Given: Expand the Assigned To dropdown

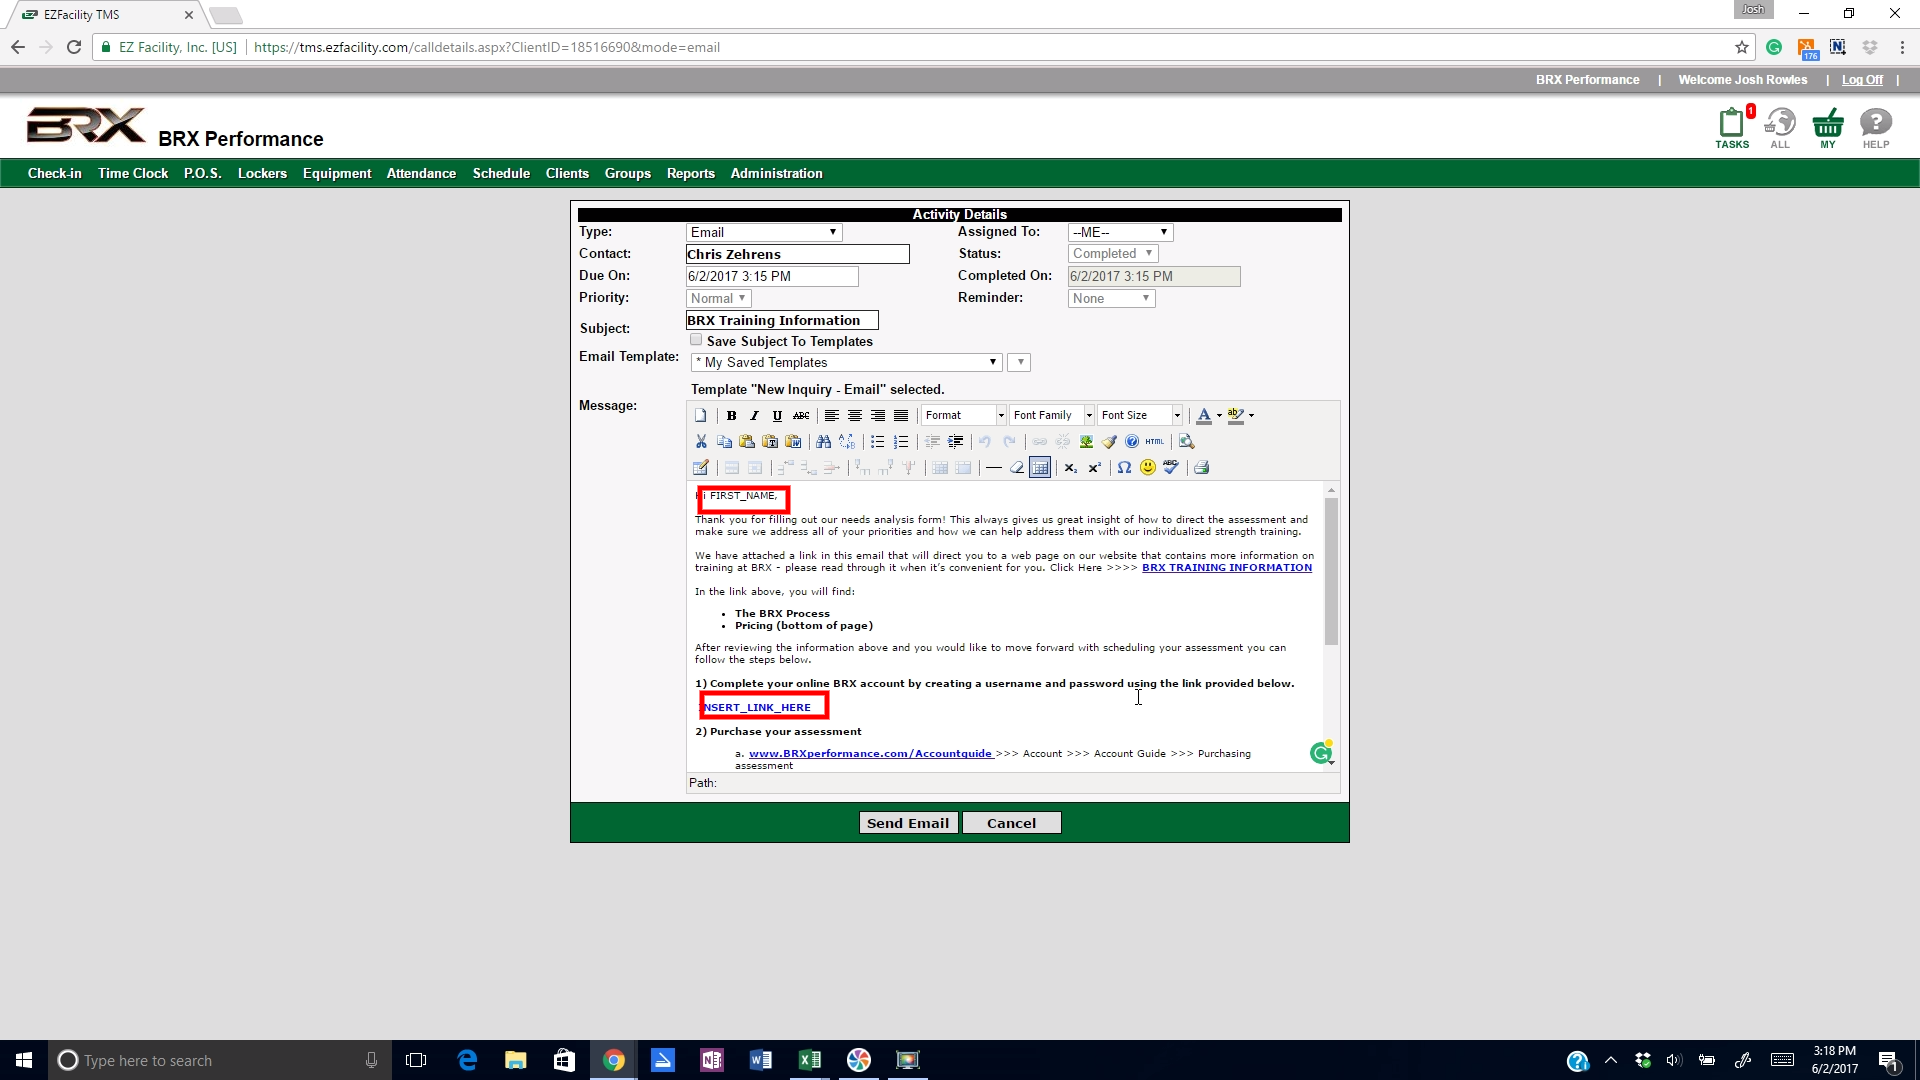Looking at the screenshot, I should 1120,233.
